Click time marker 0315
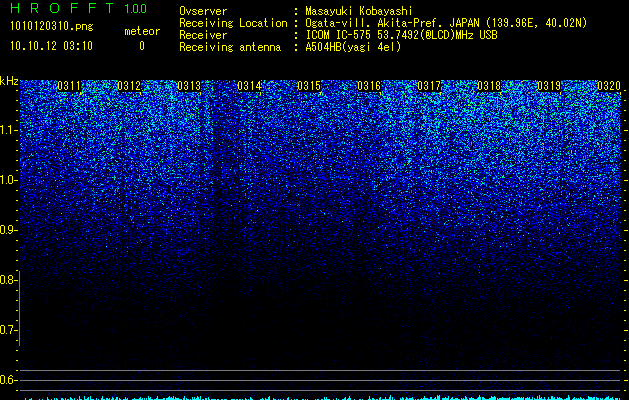This screenshot has width=629, height=400. [x=309, y=86]
